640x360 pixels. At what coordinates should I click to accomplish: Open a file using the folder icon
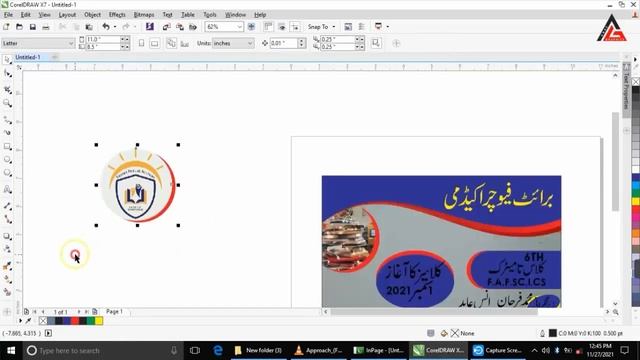pos(19,27)
